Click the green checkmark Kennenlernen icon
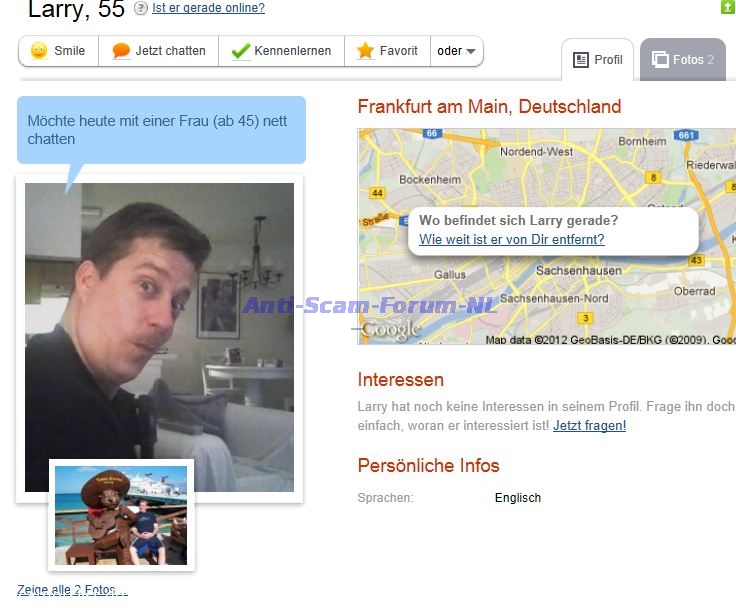736x608 pixels. pos(240,51)
